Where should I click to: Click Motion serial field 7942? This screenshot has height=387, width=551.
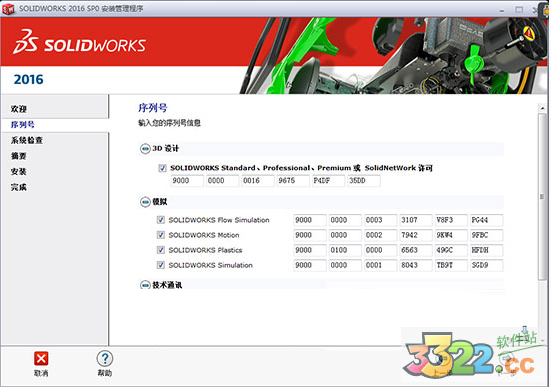[x=416, y=235]
